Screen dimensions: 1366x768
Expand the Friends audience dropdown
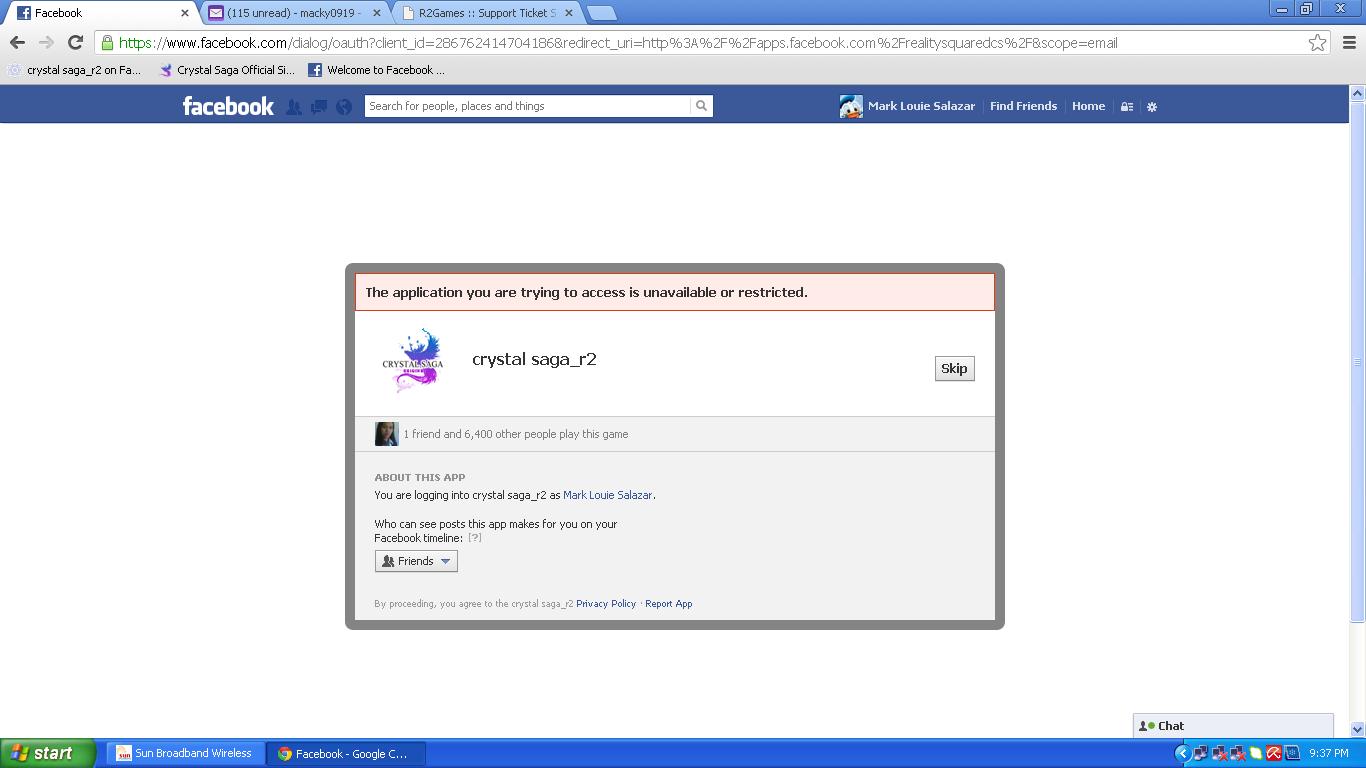pos(416,561)
